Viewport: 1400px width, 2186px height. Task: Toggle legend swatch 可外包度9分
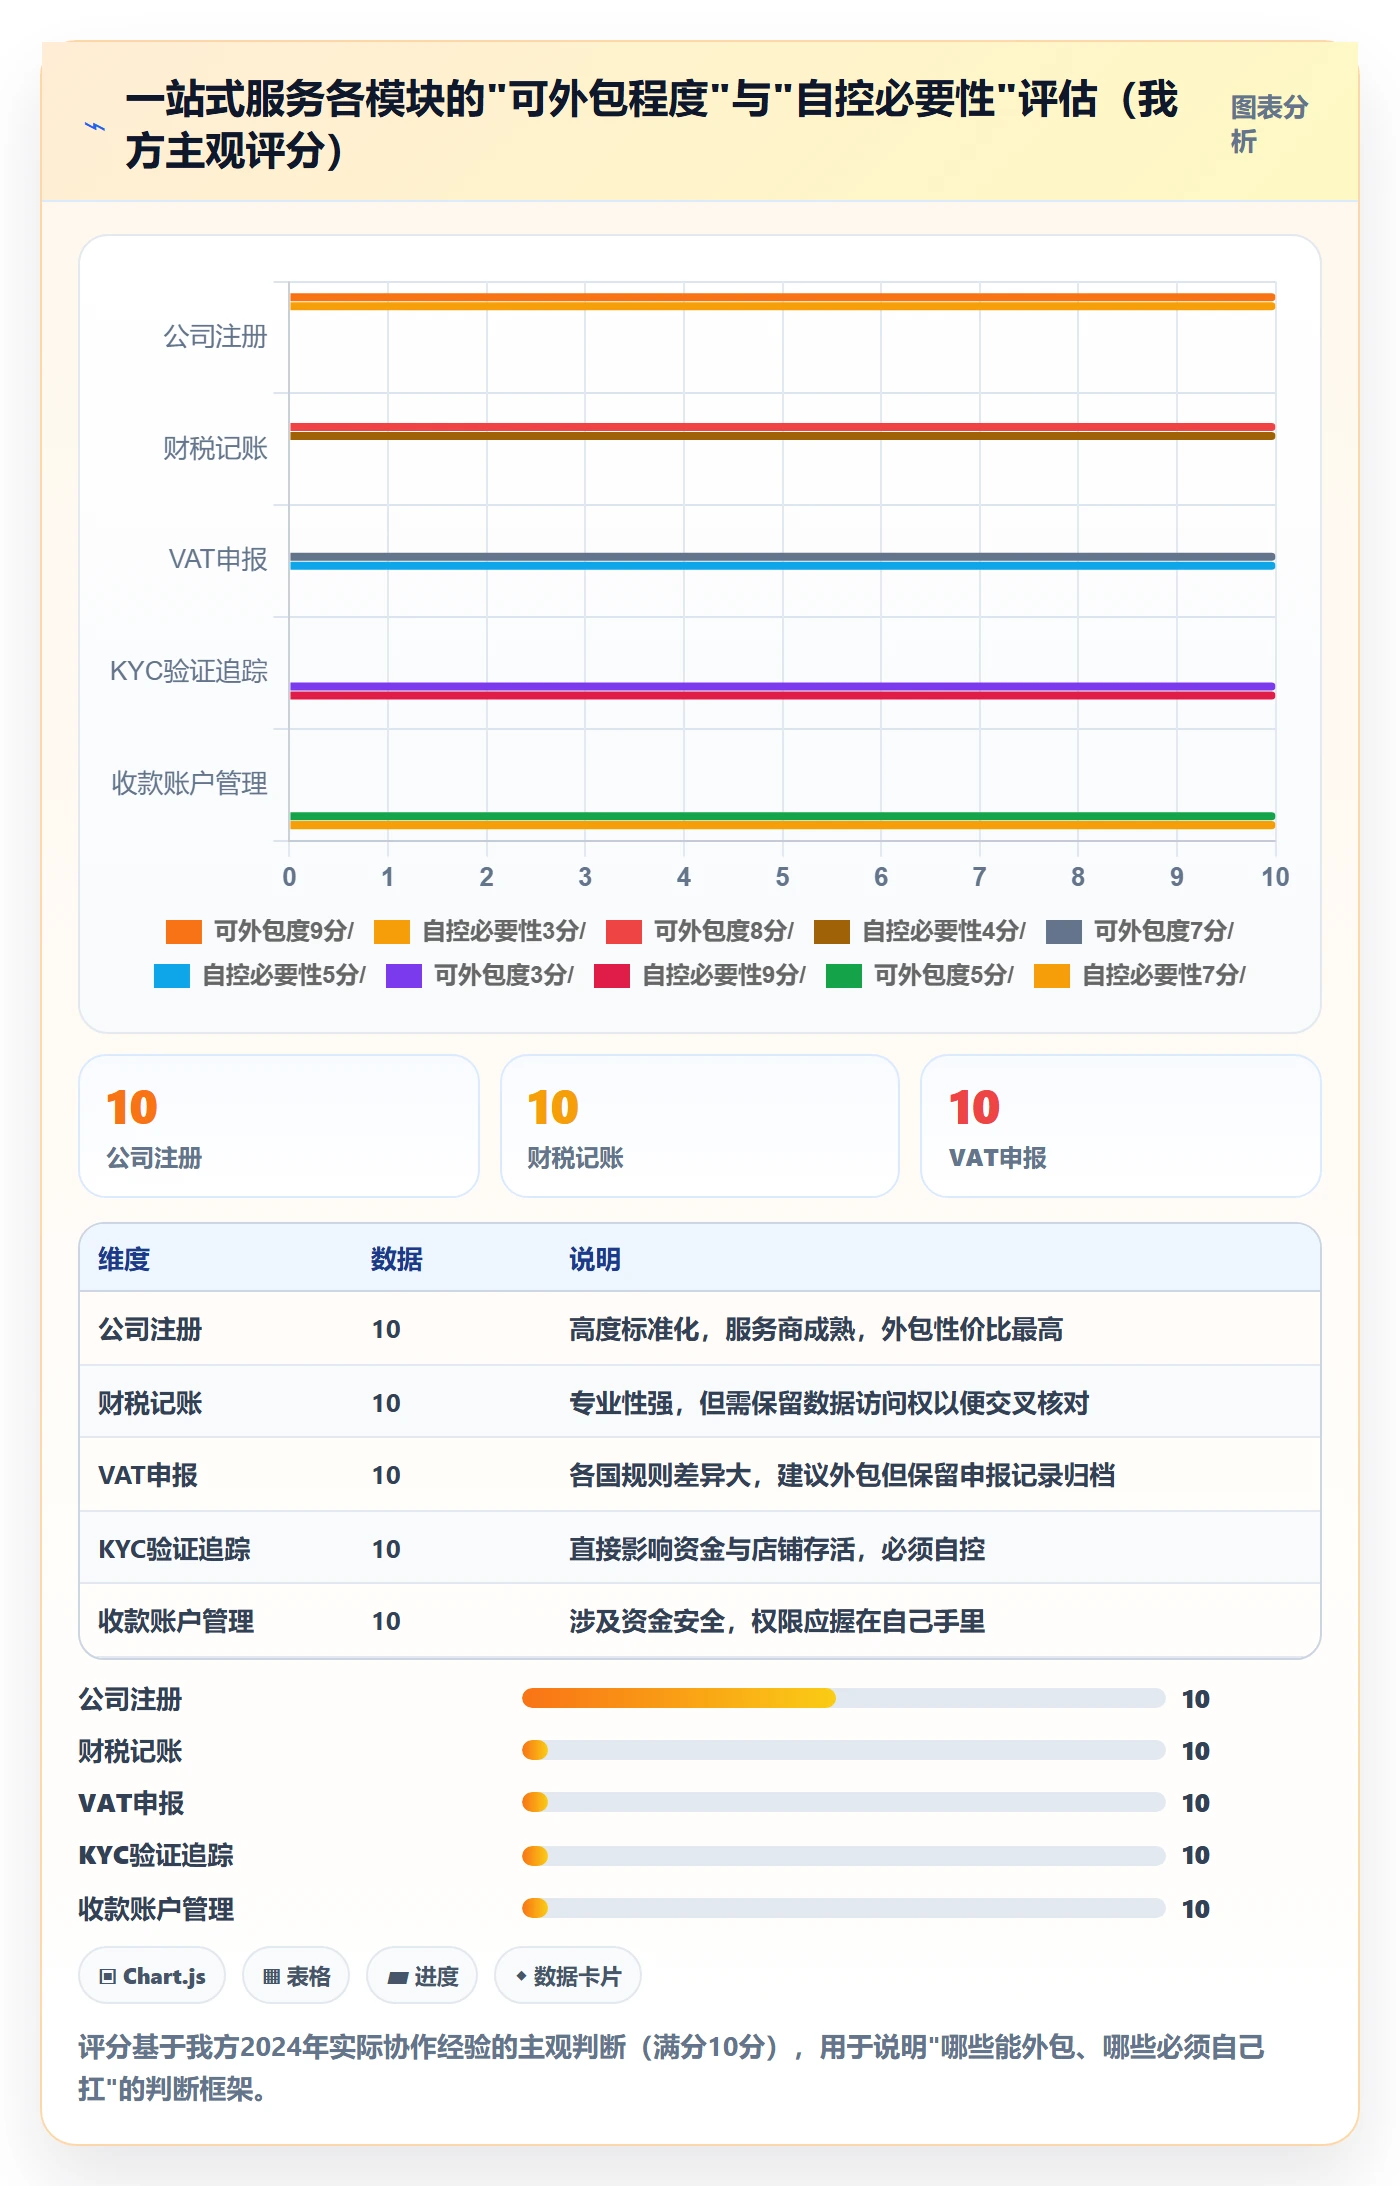pos(184,932)
